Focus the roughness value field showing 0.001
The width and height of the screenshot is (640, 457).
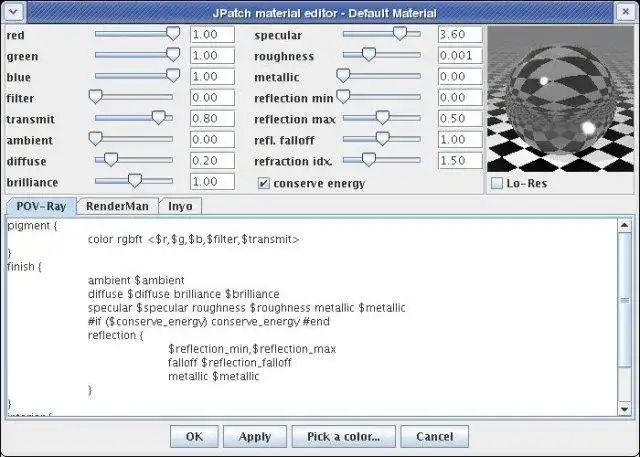coord(460,55)
